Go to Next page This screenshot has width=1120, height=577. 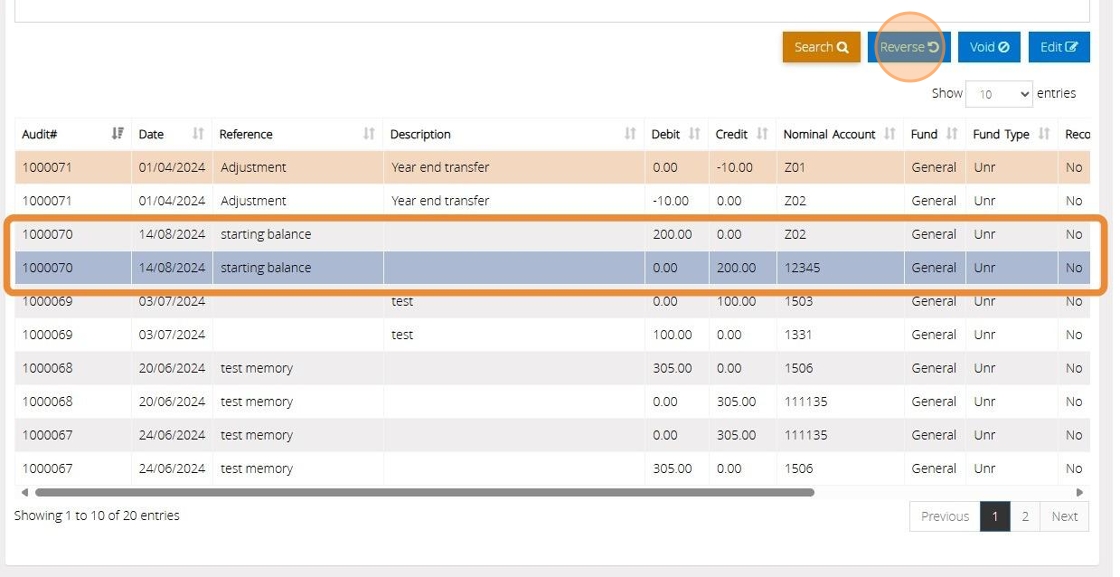1064,516
